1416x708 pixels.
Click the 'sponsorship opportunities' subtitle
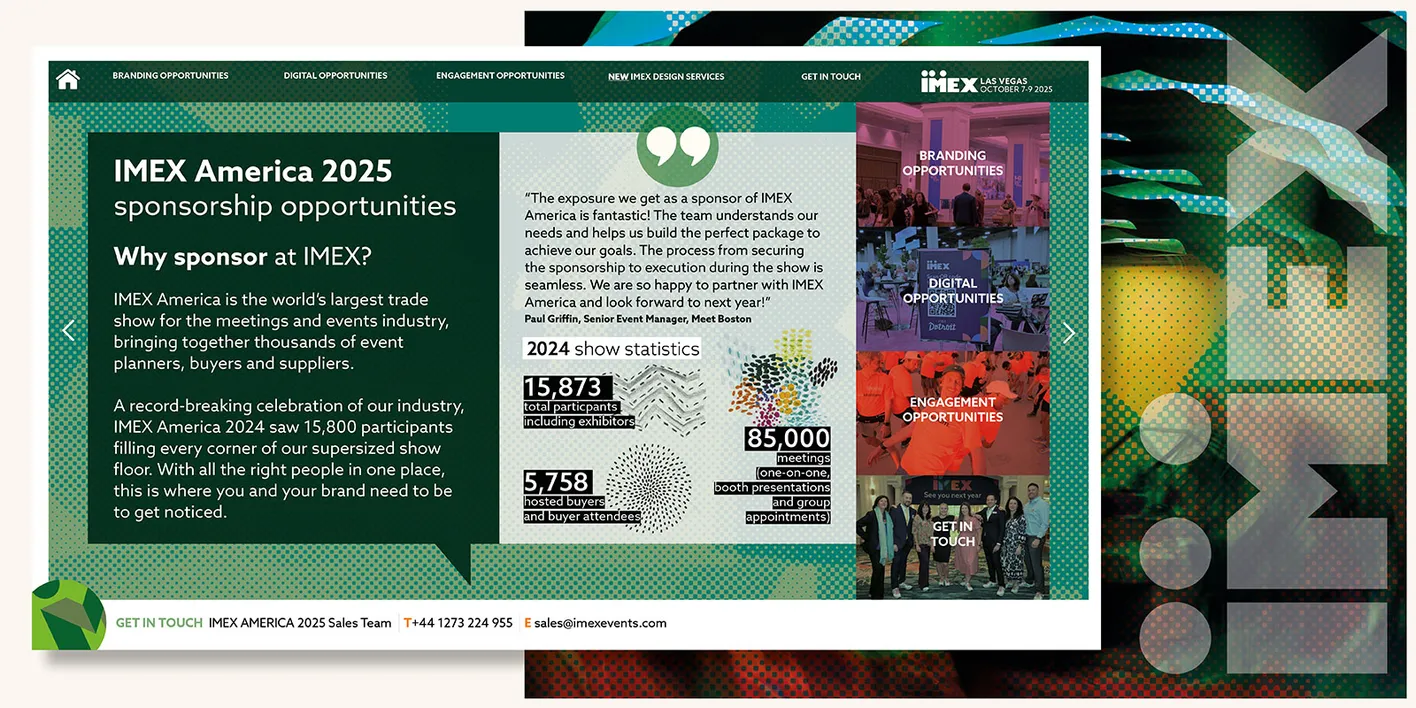tap(285, 206)
